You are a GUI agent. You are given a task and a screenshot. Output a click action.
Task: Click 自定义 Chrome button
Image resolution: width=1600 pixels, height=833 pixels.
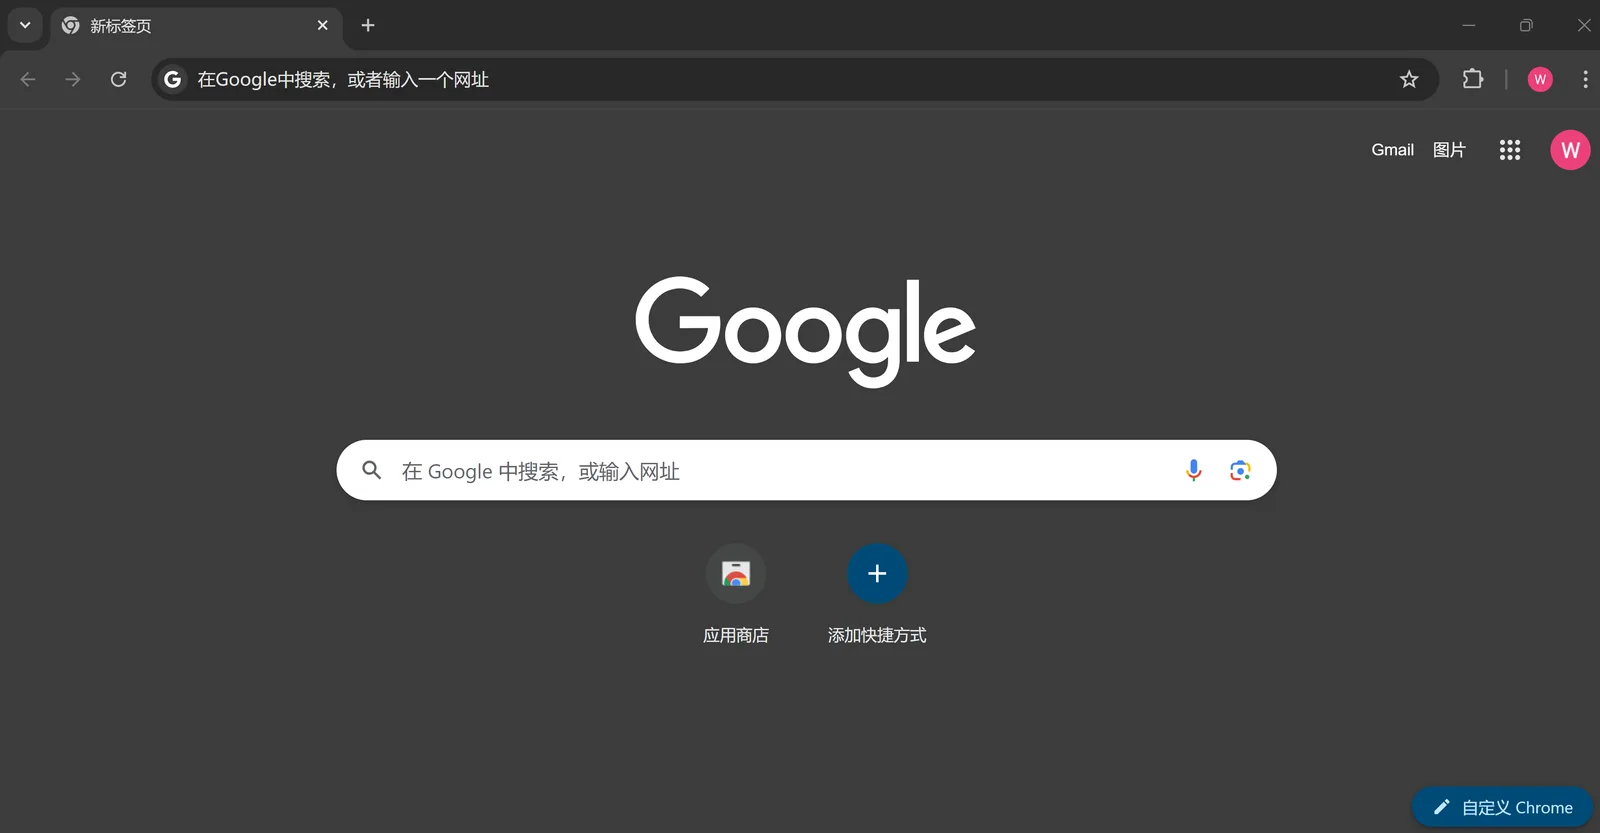[1502, 807]
